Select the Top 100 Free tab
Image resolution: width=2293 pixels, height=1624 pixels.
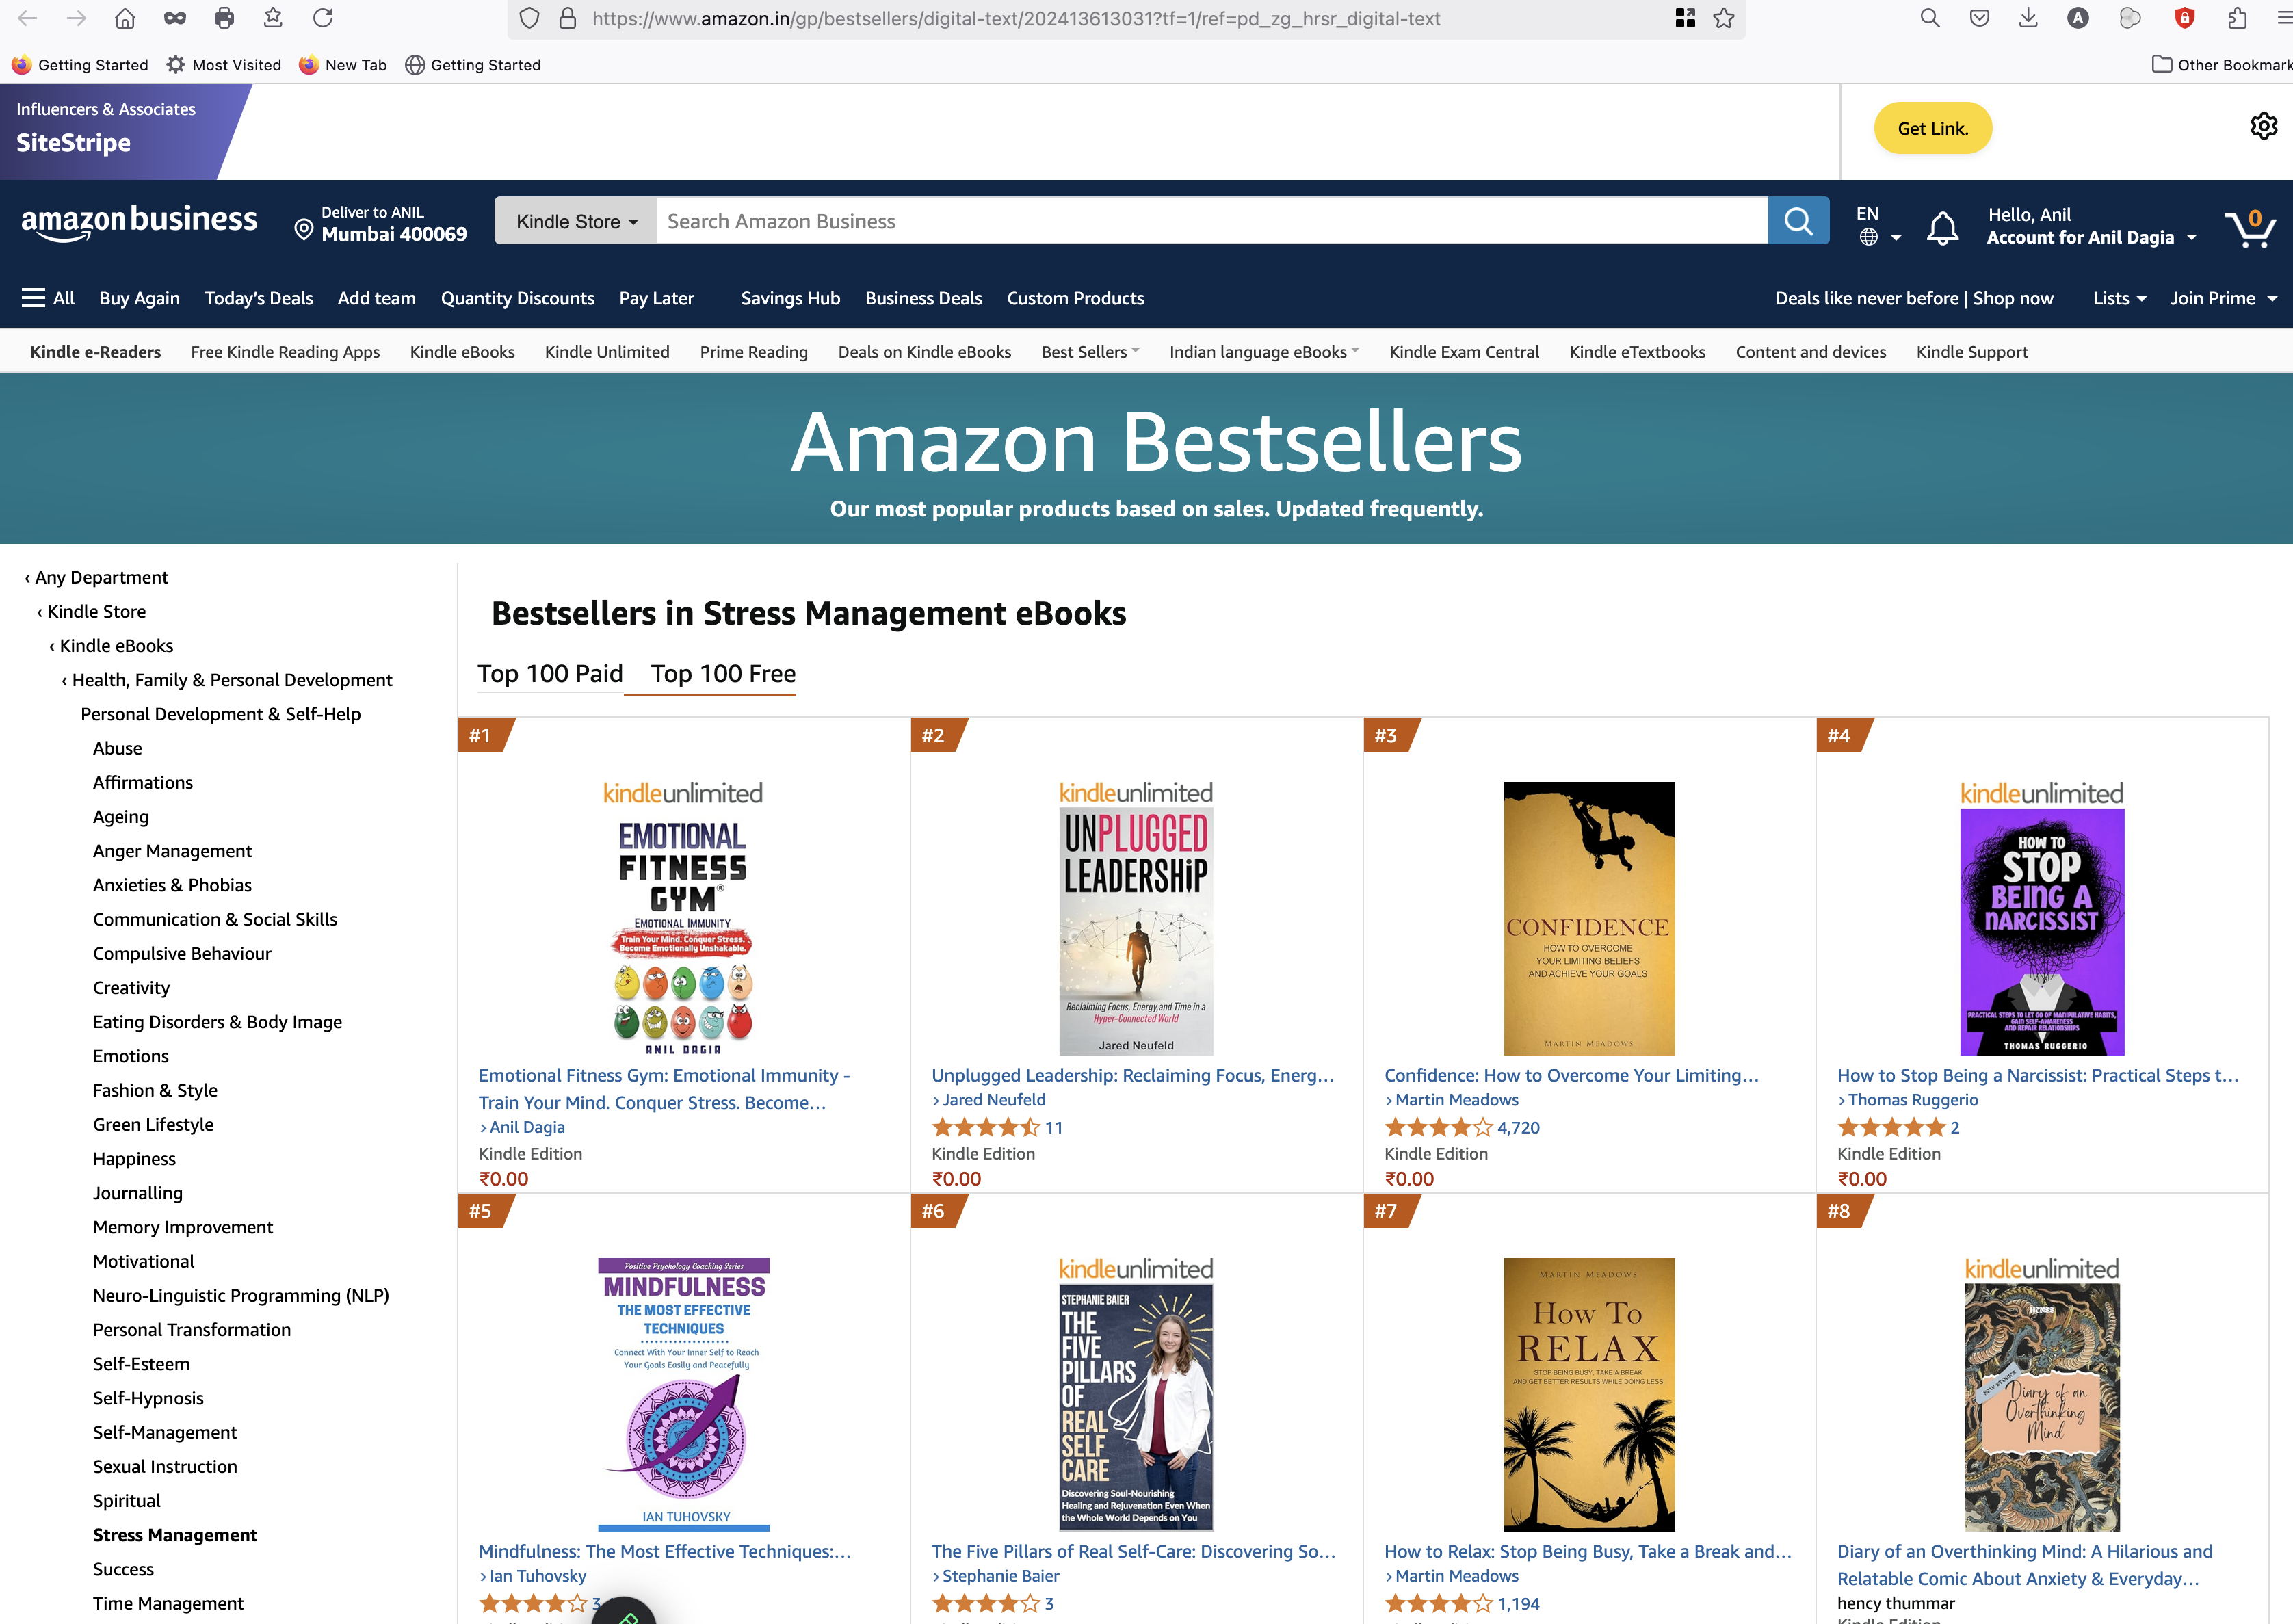click(x=723, y=673)
